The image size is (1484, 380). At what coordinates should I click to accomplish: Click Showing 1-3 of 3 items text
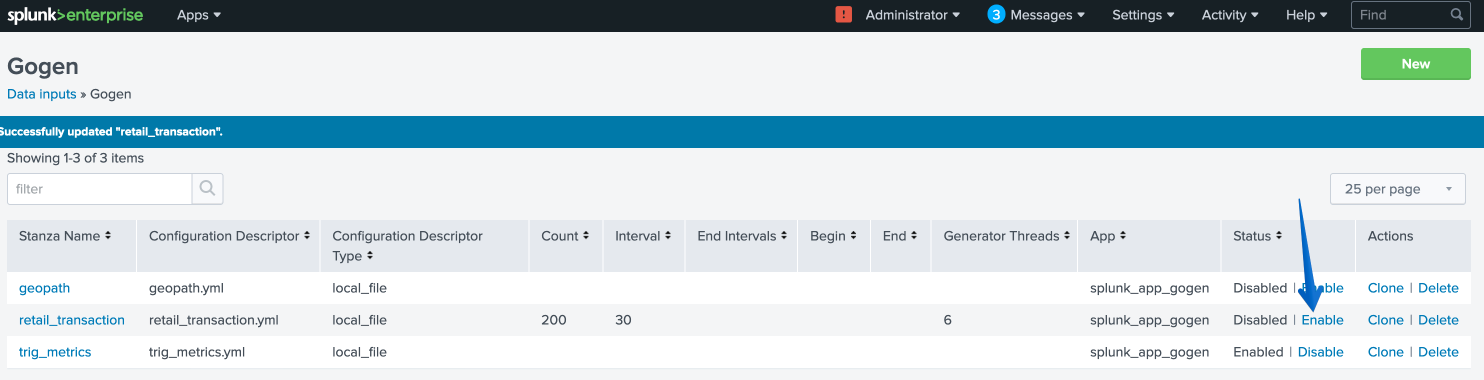point(75,158)
